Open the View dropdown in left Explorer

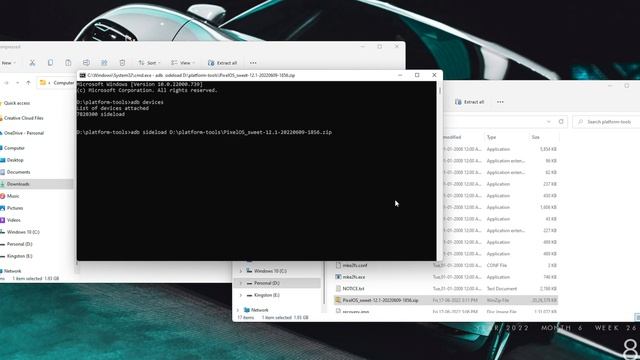point(183,63)
